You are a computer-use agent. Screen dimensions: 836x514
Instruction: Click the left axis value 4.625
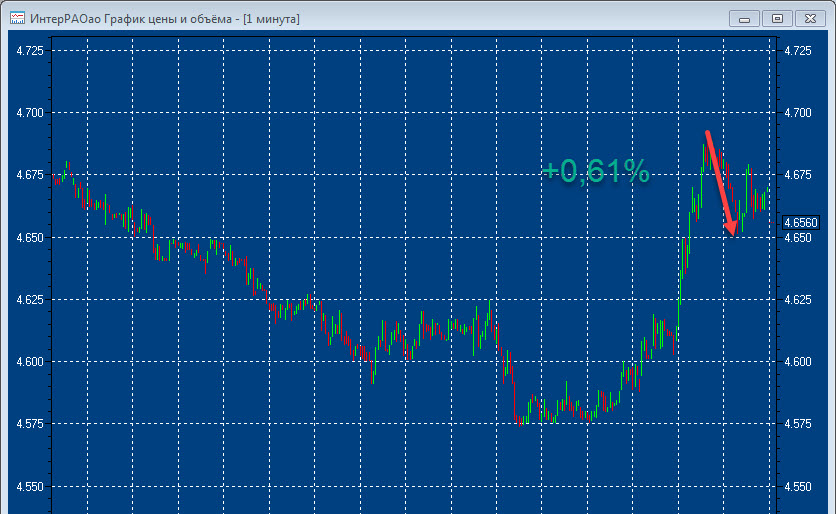tap(30, 300)
